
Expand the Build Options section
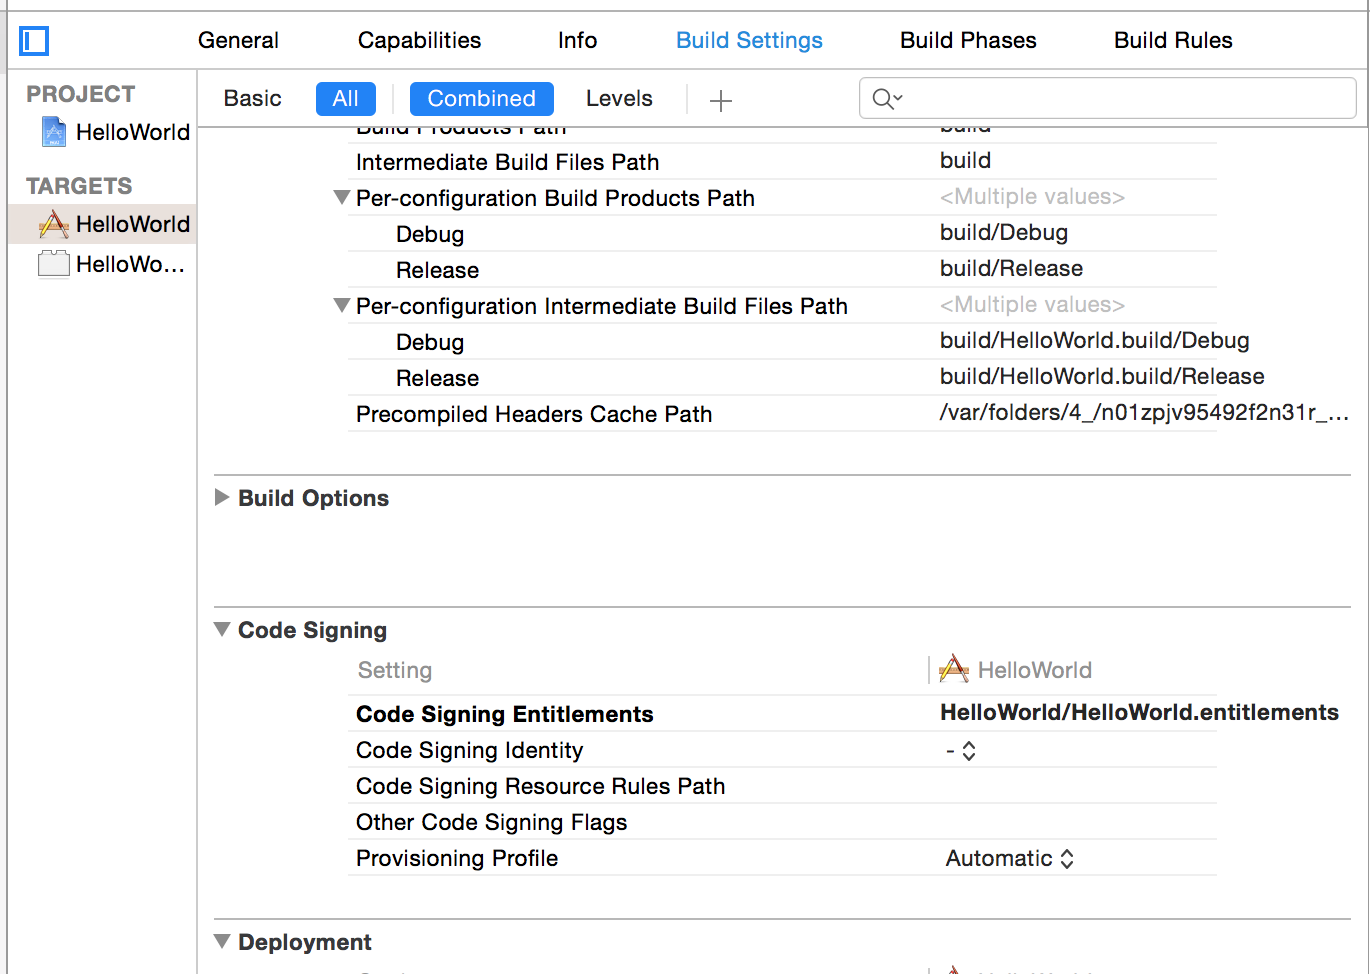[x=221, y=497]
